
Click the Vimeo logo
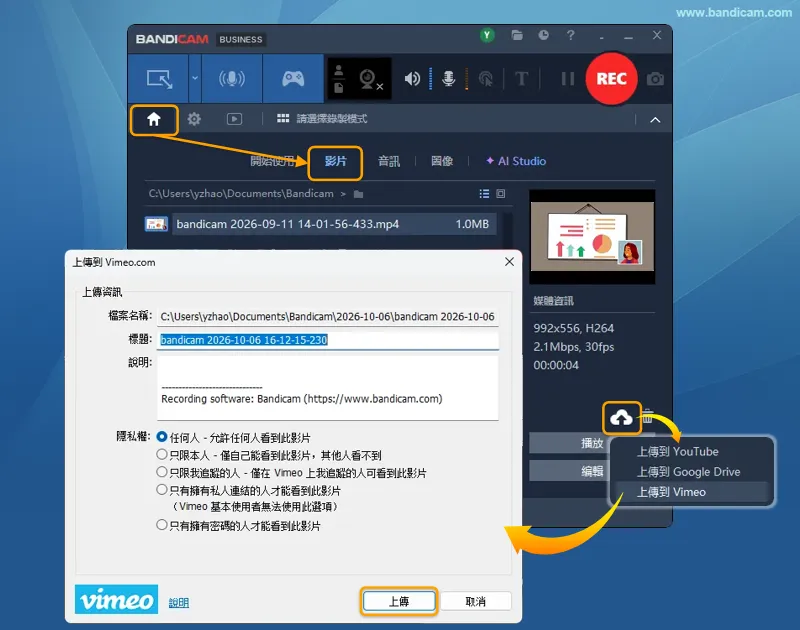(x=116, y=599)
